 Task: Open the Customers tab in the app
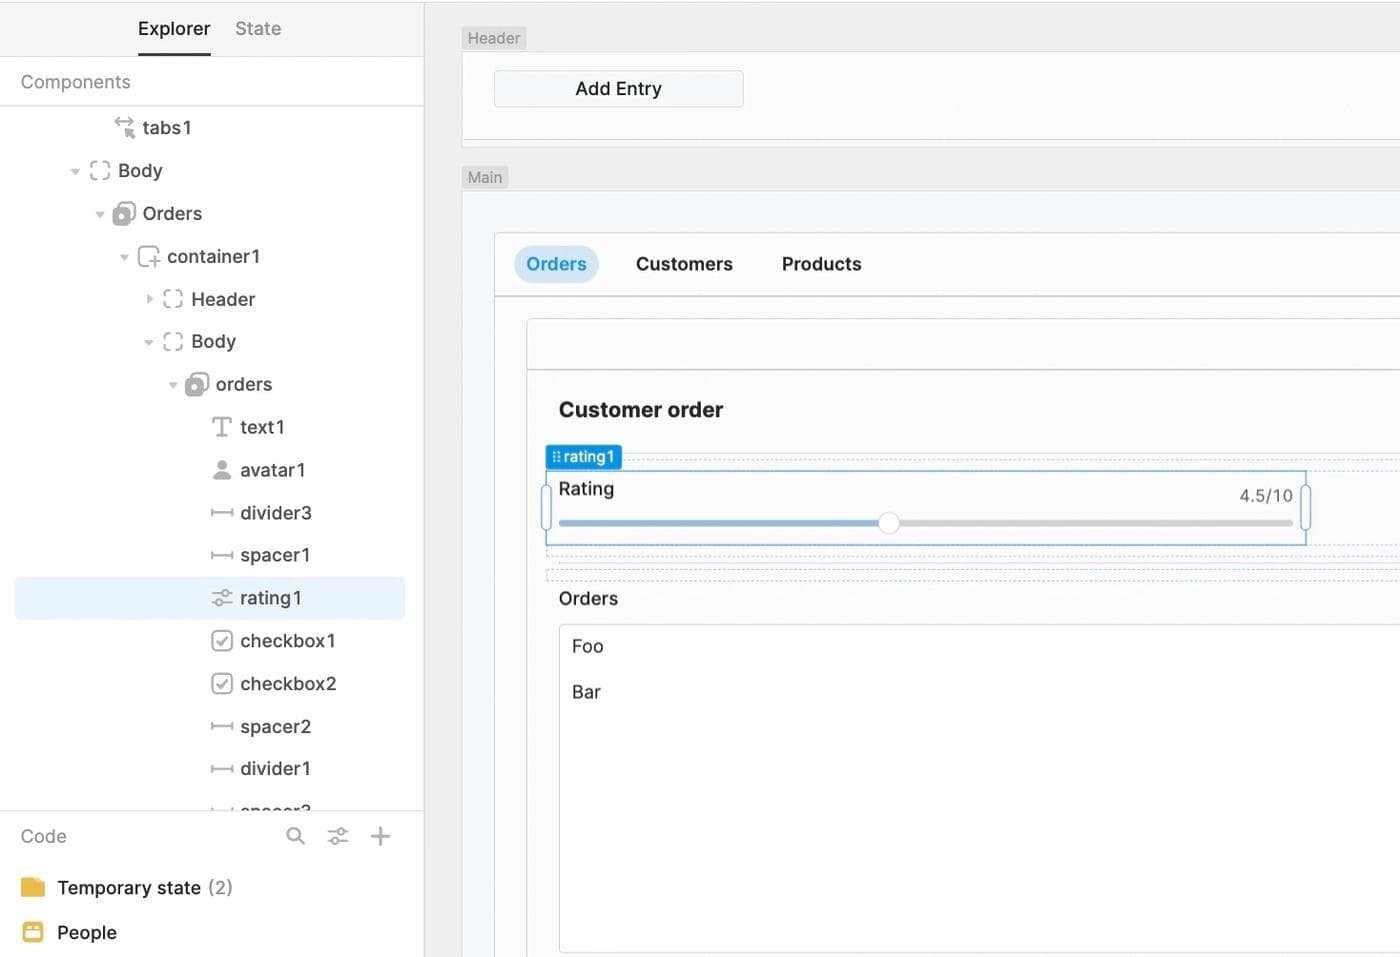point(684,263)
